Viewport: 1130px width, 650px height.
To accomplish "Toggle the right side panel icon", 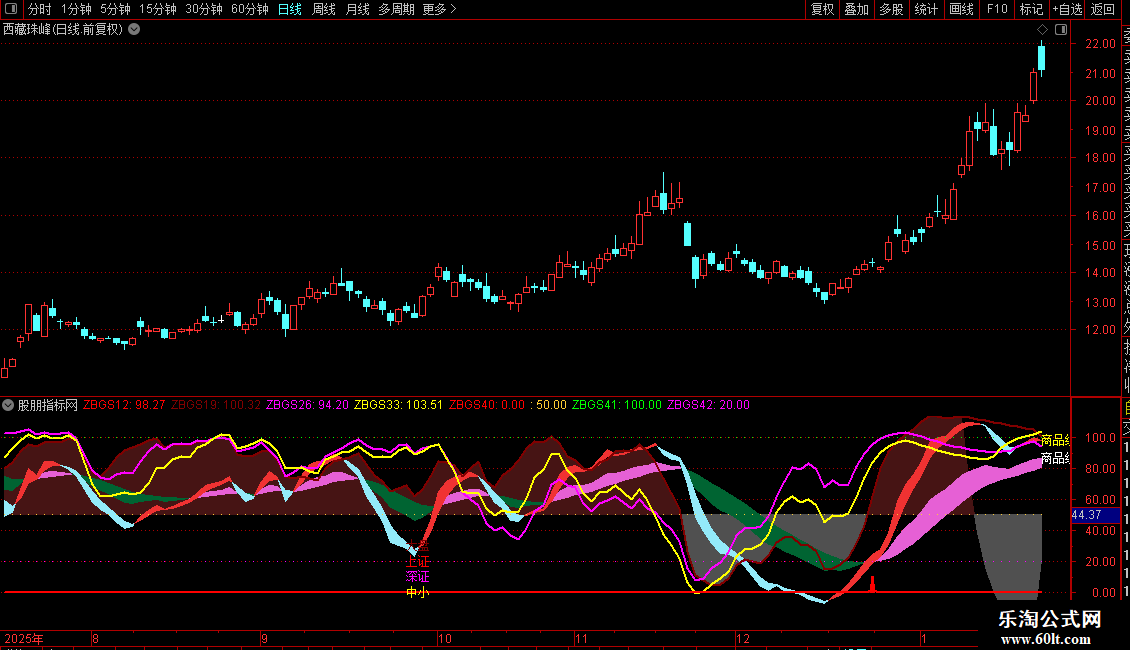I will click(1061, 30).
